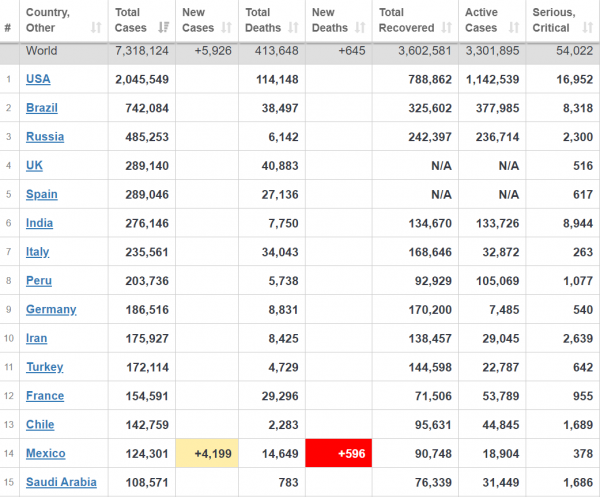
Task: Select France total deaths 29,296
Action: coord(280,396)
